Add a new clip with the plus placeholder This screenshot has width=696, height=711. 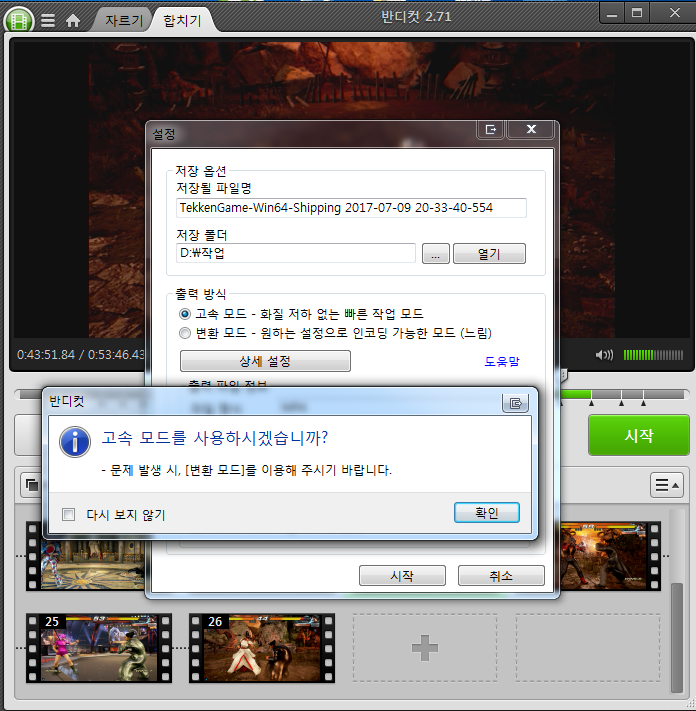tap(425, 648)
